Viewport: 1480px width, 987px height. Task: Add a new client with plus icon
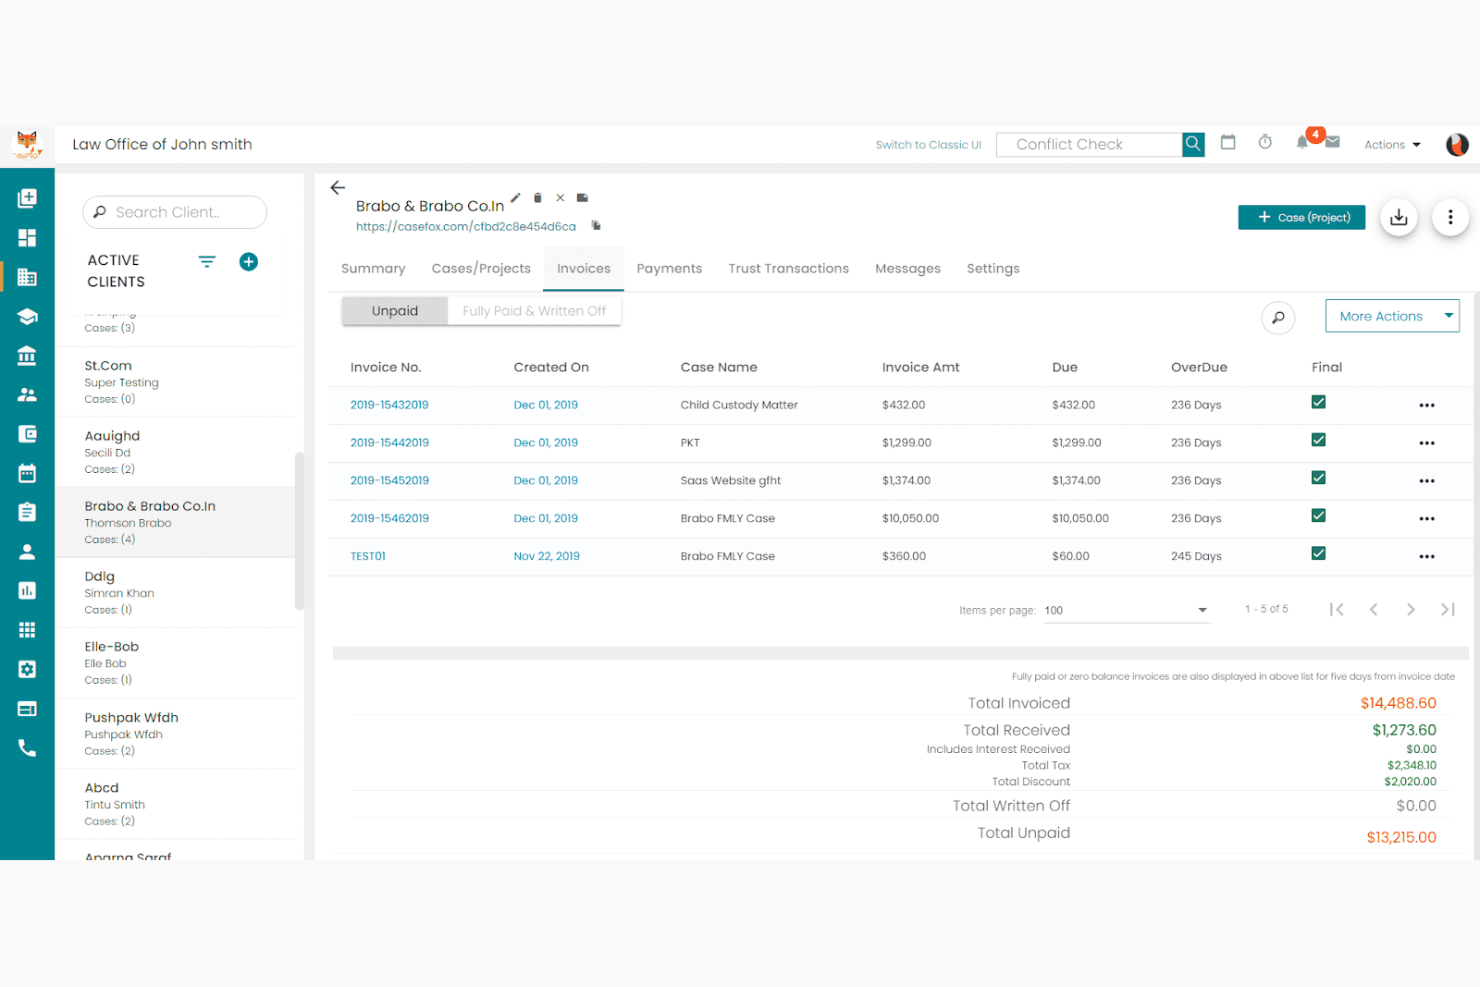pos(249,262)
